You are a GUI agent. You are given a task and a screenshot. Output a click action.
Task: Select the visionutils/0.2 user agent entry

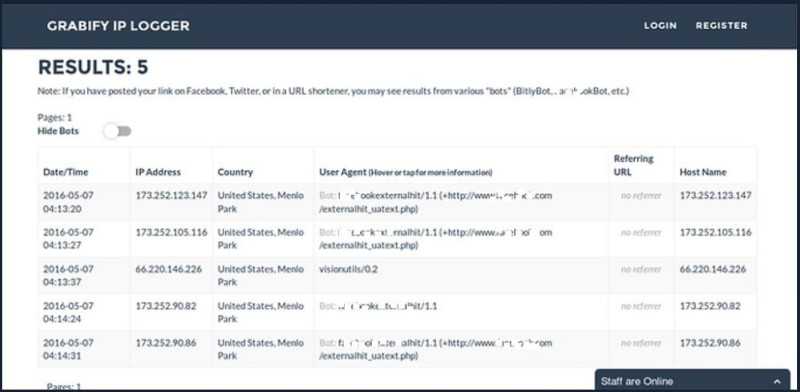[348, 269]
